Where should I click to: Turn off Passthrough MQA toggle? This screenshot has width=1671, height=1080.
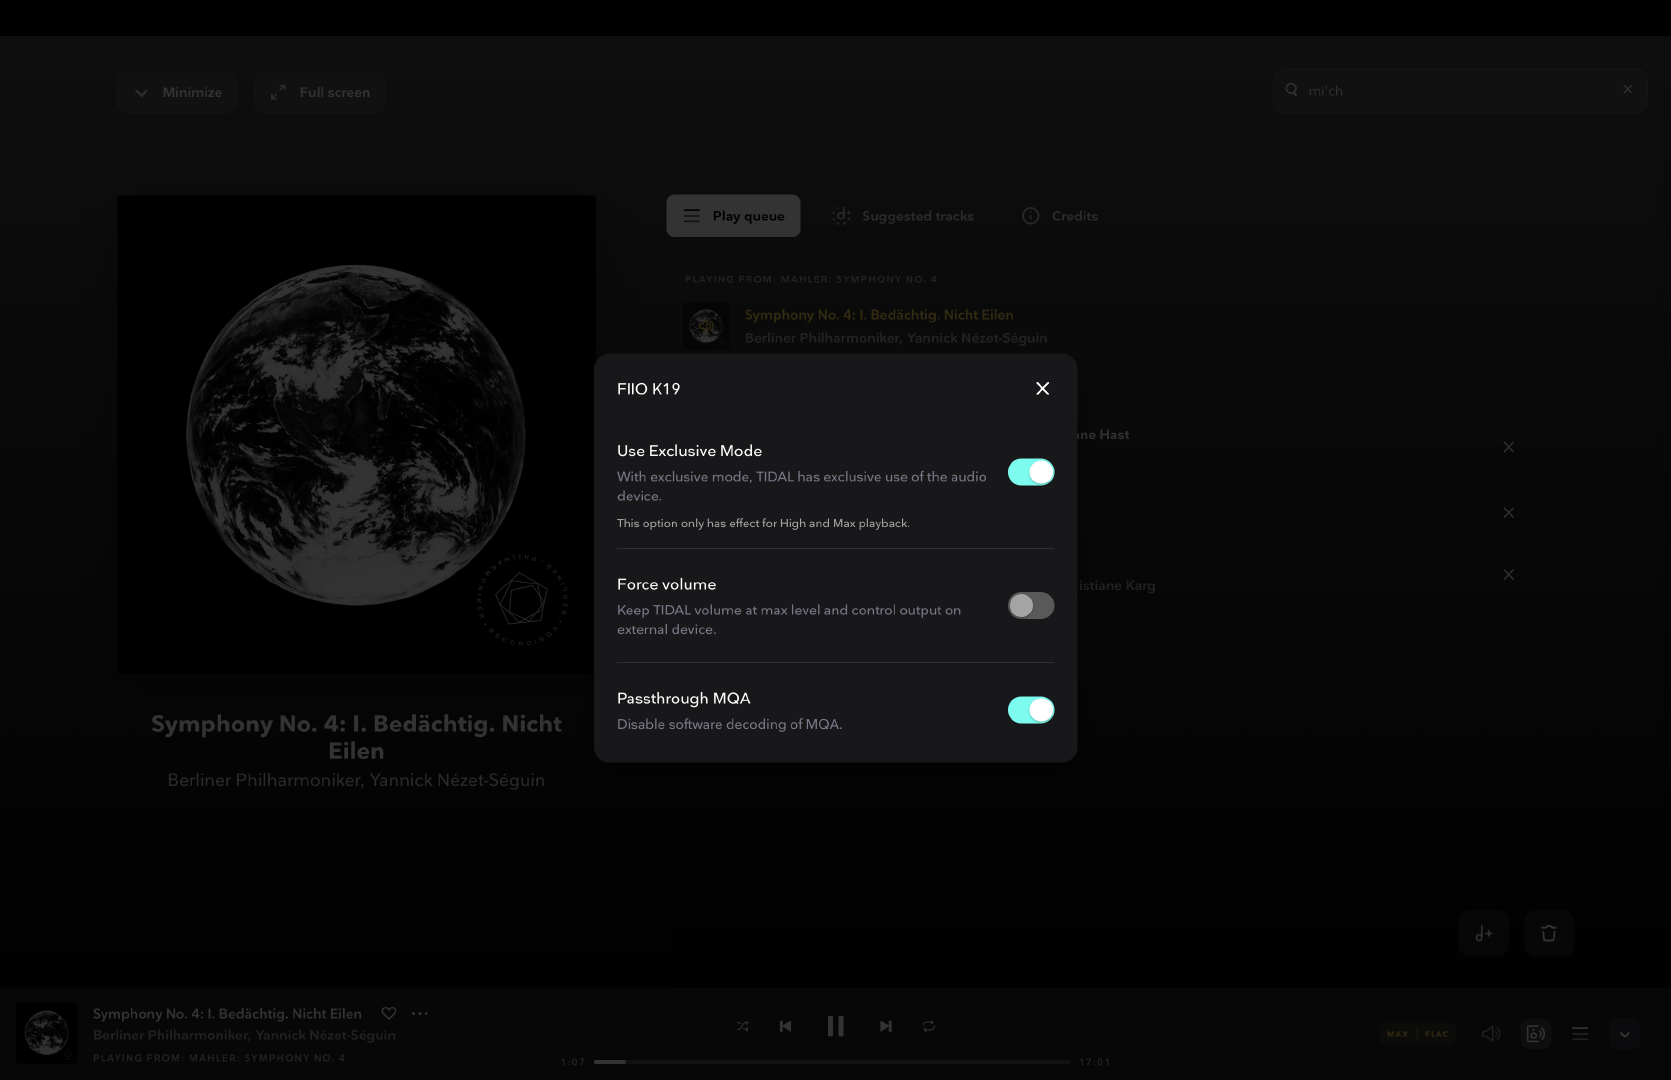[x=1030, y=710]
